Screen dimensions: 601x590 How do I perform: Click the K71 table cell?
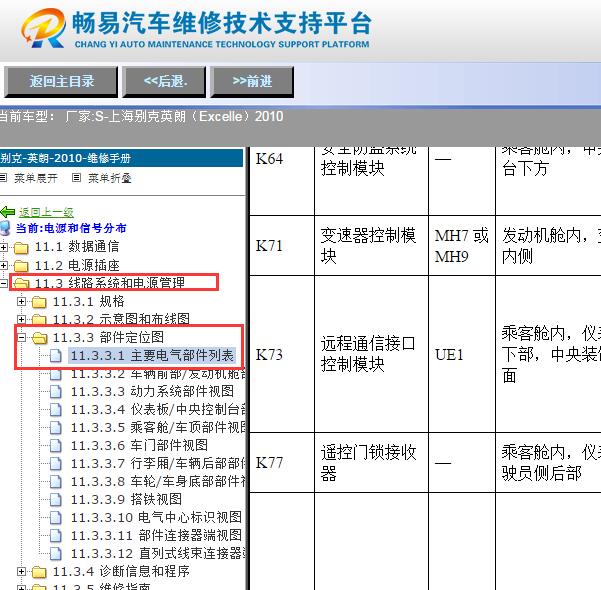coord(282,246)
